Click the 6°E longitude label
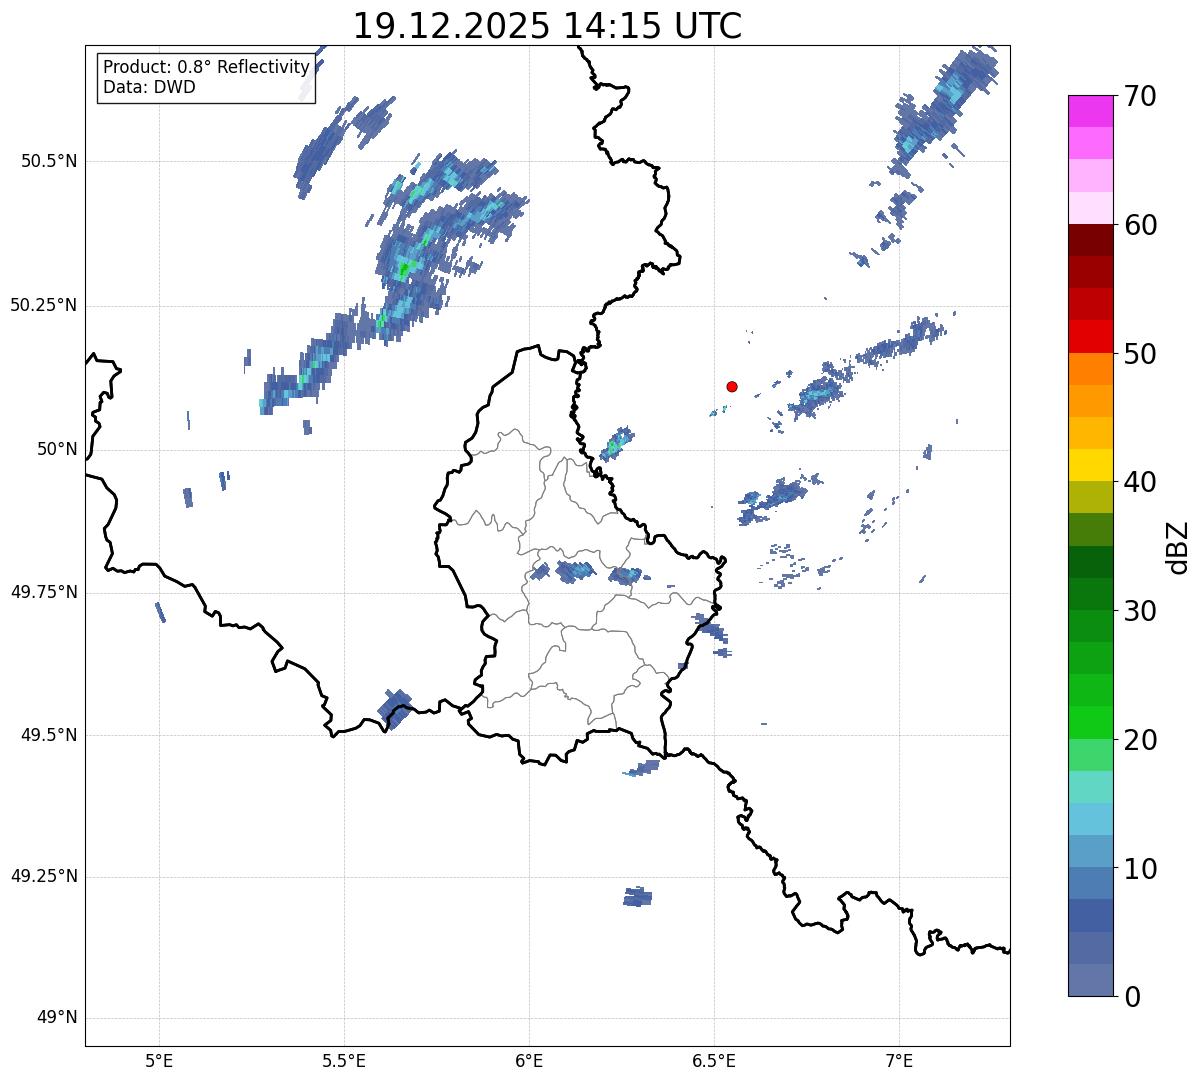 pos(529,1060)
